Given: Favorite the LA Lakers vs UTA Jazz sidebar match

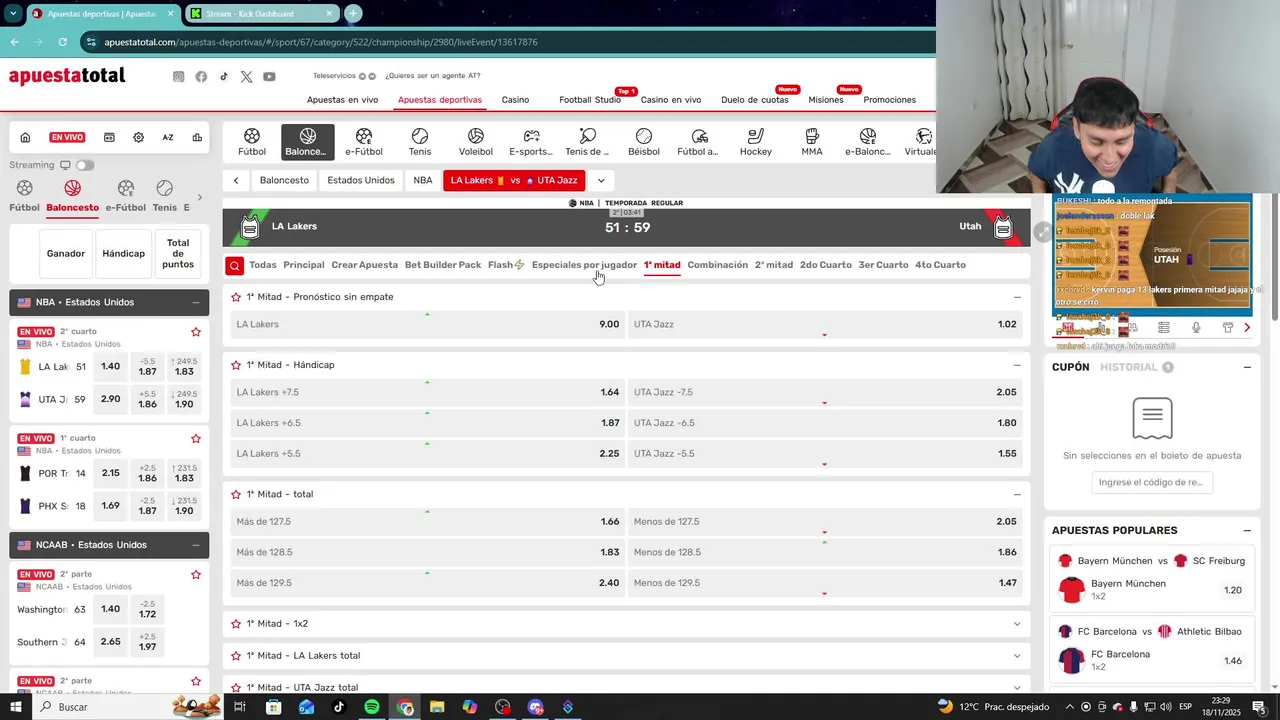Looking at the screenshot, I should coord(196,332).
